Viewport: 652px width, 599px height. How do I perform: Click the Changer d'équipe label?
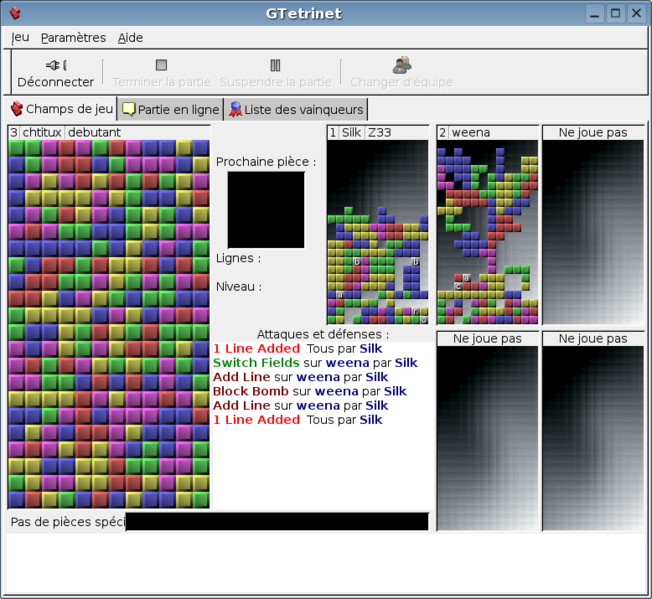click(x=402, y=82)
